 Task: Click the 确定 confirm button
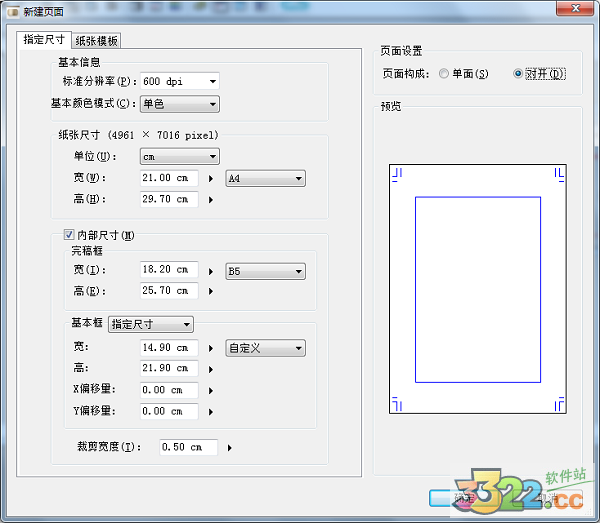coord(464,498)
